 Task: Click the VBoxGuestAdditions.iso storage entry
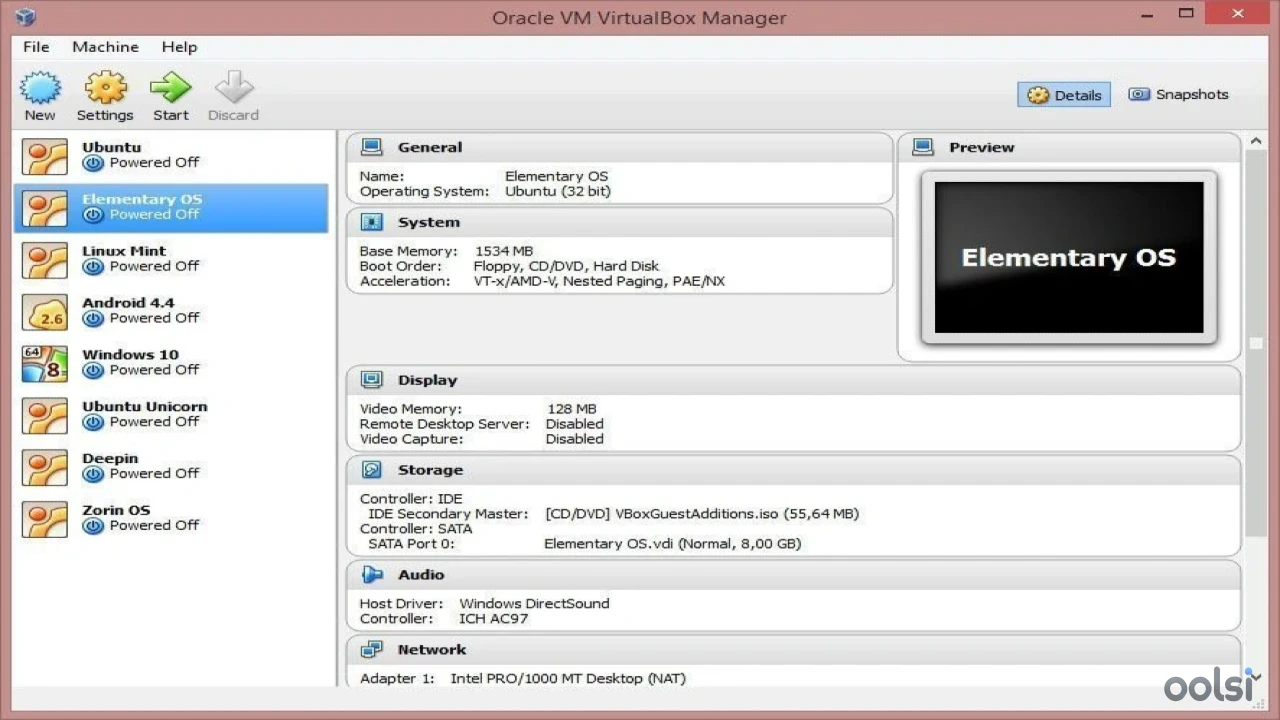click(702, 514)
